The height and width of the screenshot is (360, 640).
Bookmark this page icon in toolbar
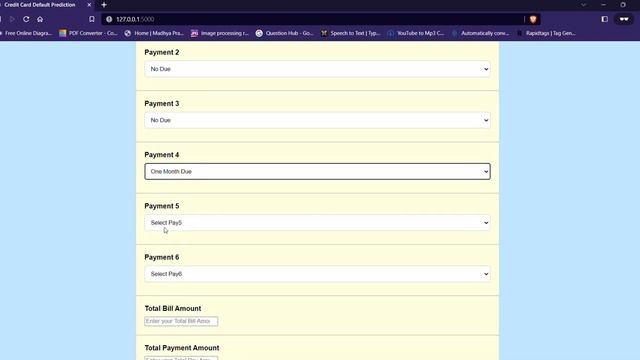92,19
